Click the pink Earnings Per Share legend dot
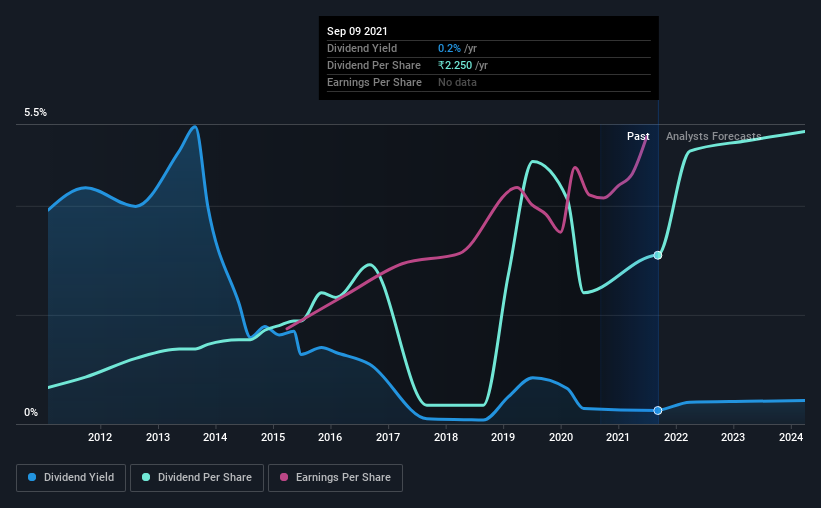This screenshot has width=821, height=508. 284,477
